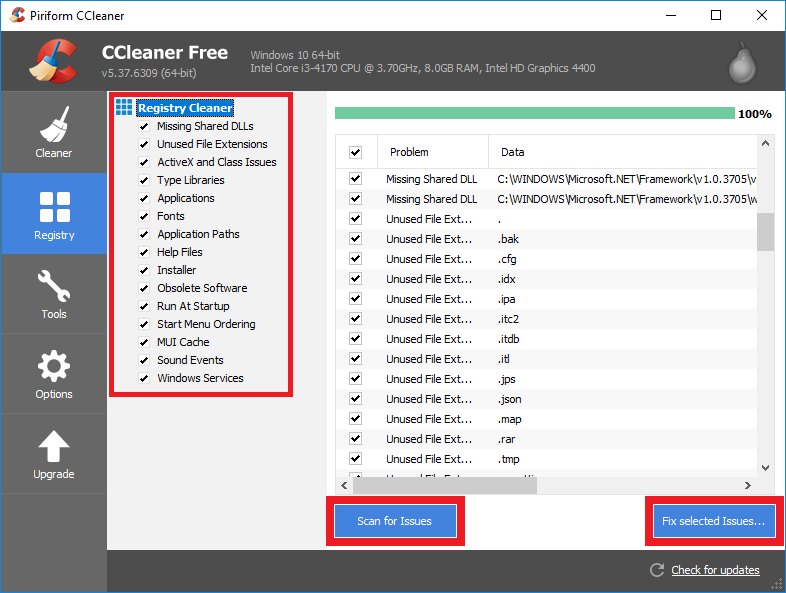The height and width of the screenshot is (593, 786).
Task: Toggle the Obsolete Software checkbox
Action: [146, 289]
